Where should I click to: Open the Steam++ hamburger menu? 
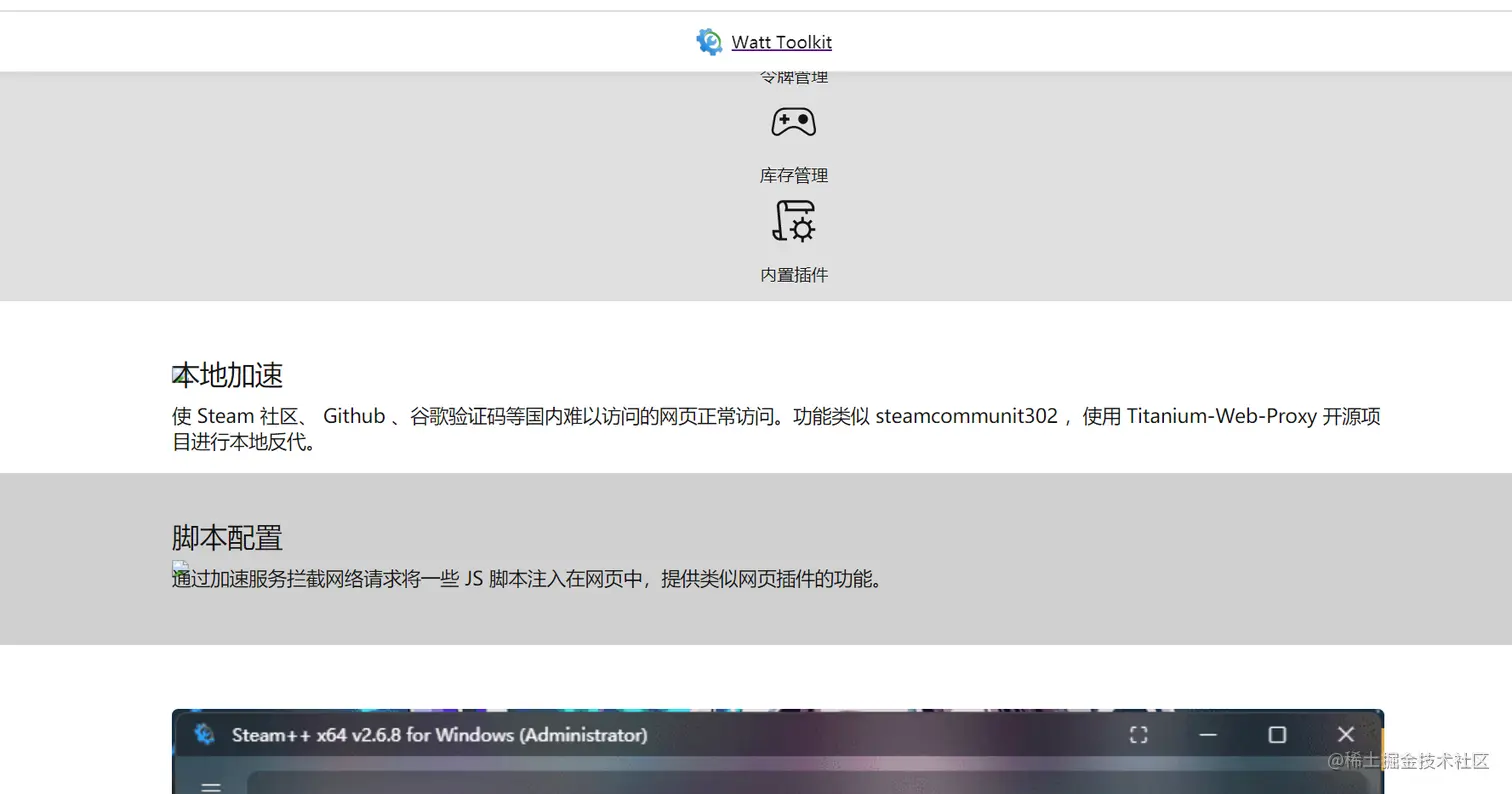211,788
